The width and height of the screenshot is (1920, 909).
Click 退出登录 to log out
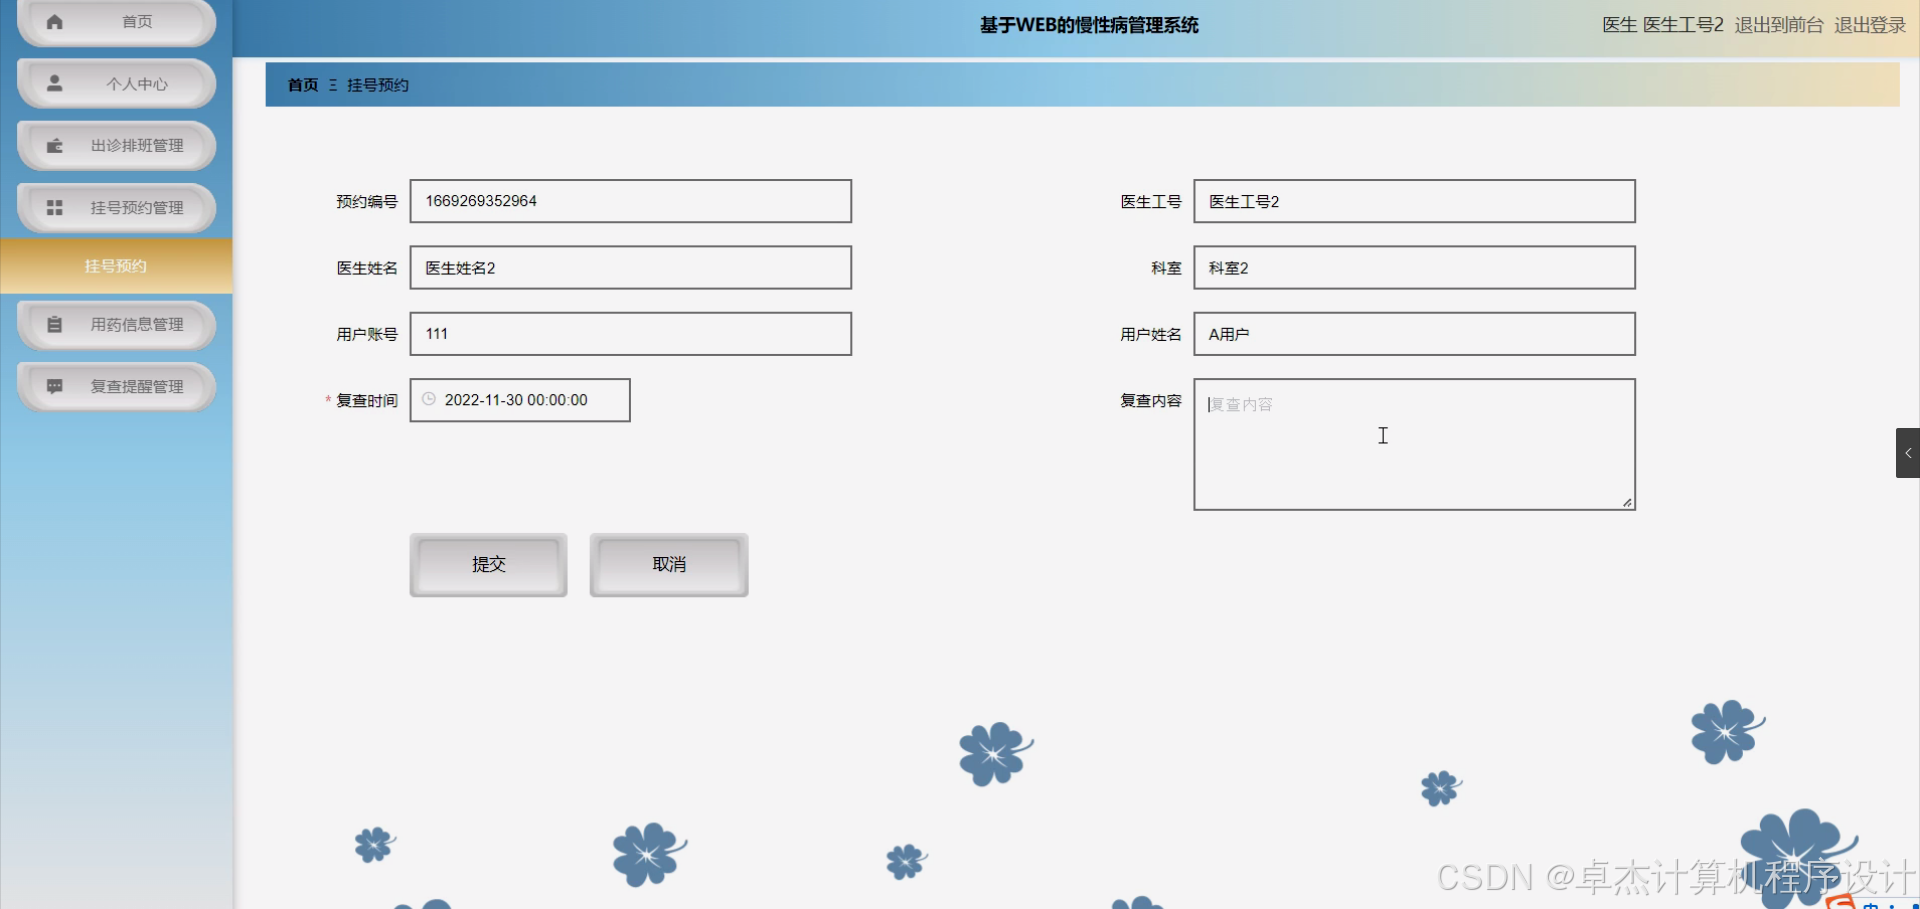pyautogui.click(x=1870, y=25)
